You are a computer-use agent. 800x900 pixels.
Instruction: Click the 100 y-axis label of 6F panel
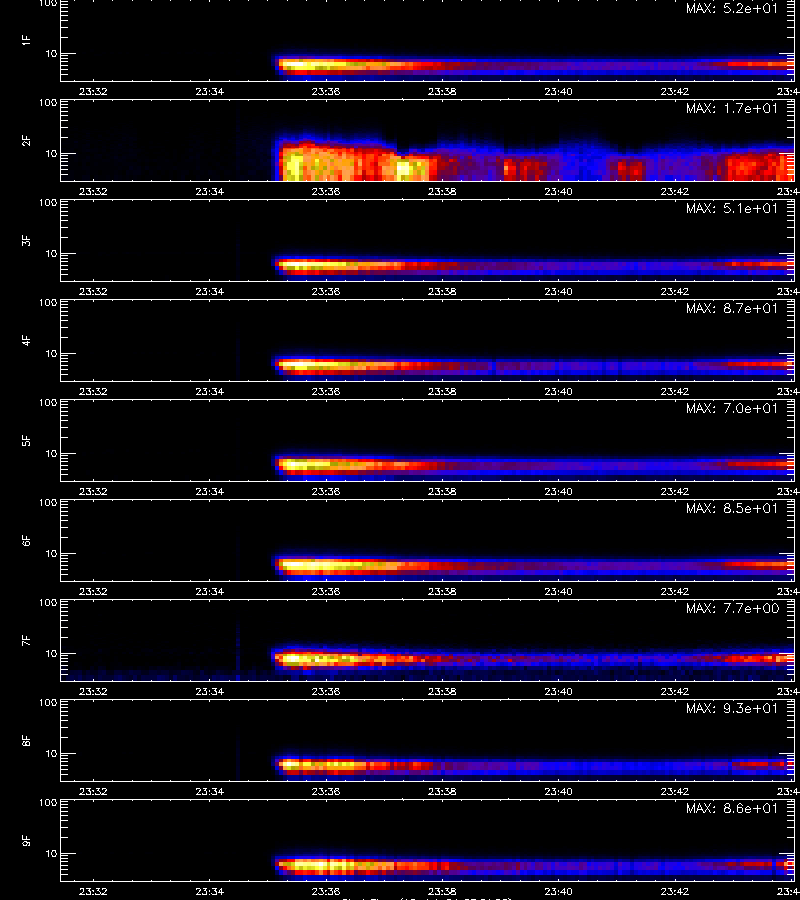coord(48,503)
